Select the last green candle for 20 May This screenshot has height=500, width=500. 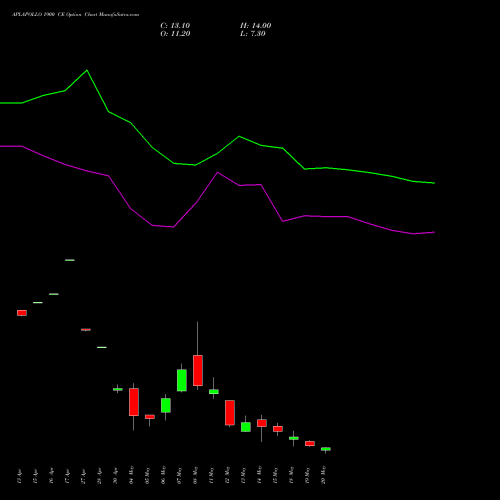(326, 449)
